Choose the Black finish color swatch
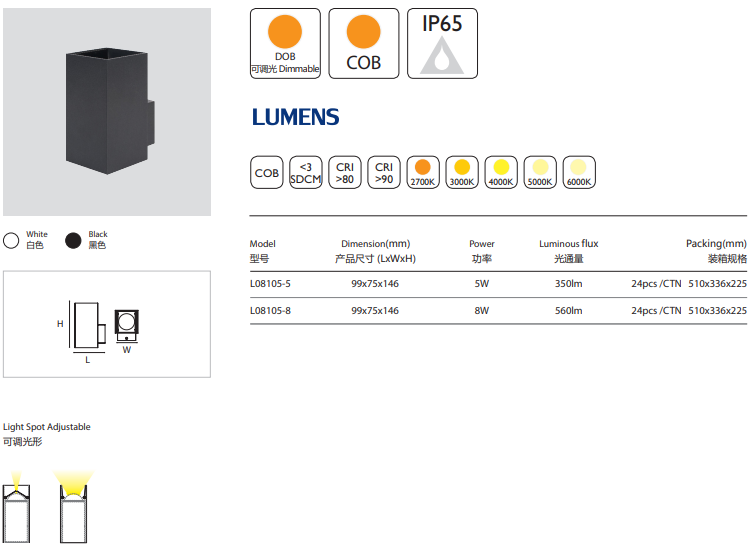This screenshot has width=753, height=551. (73, 240)
